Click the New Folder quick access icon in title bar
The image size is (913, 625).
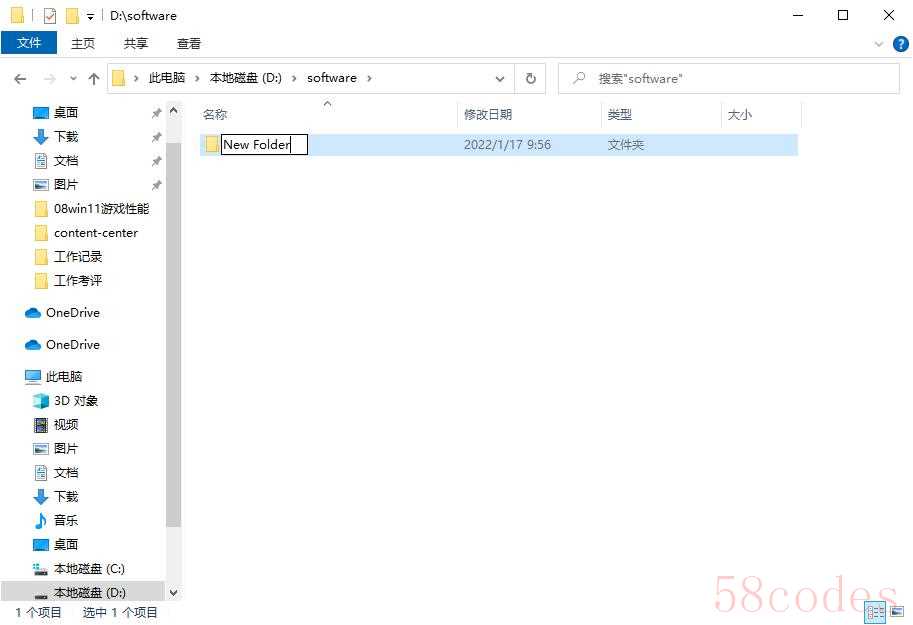(x=72, y=16)
